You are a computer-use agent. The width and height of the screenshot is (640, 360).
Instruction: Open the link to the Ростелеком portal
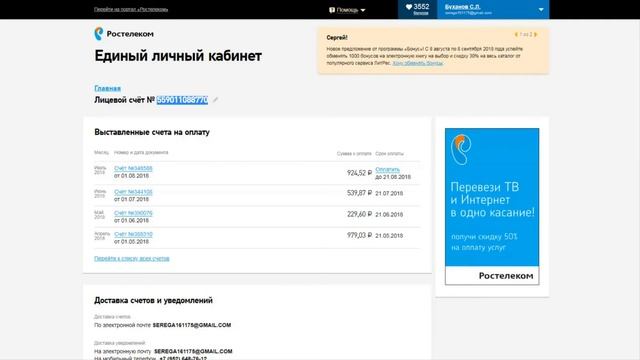click(x=131, y=9)
